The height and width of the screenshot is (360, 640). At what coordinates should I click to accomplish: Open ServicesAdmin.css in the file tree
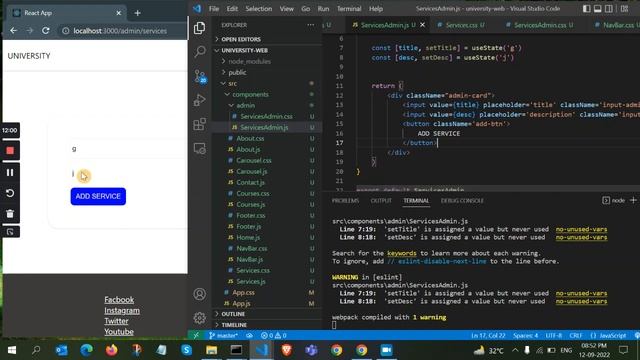(266, 116)
